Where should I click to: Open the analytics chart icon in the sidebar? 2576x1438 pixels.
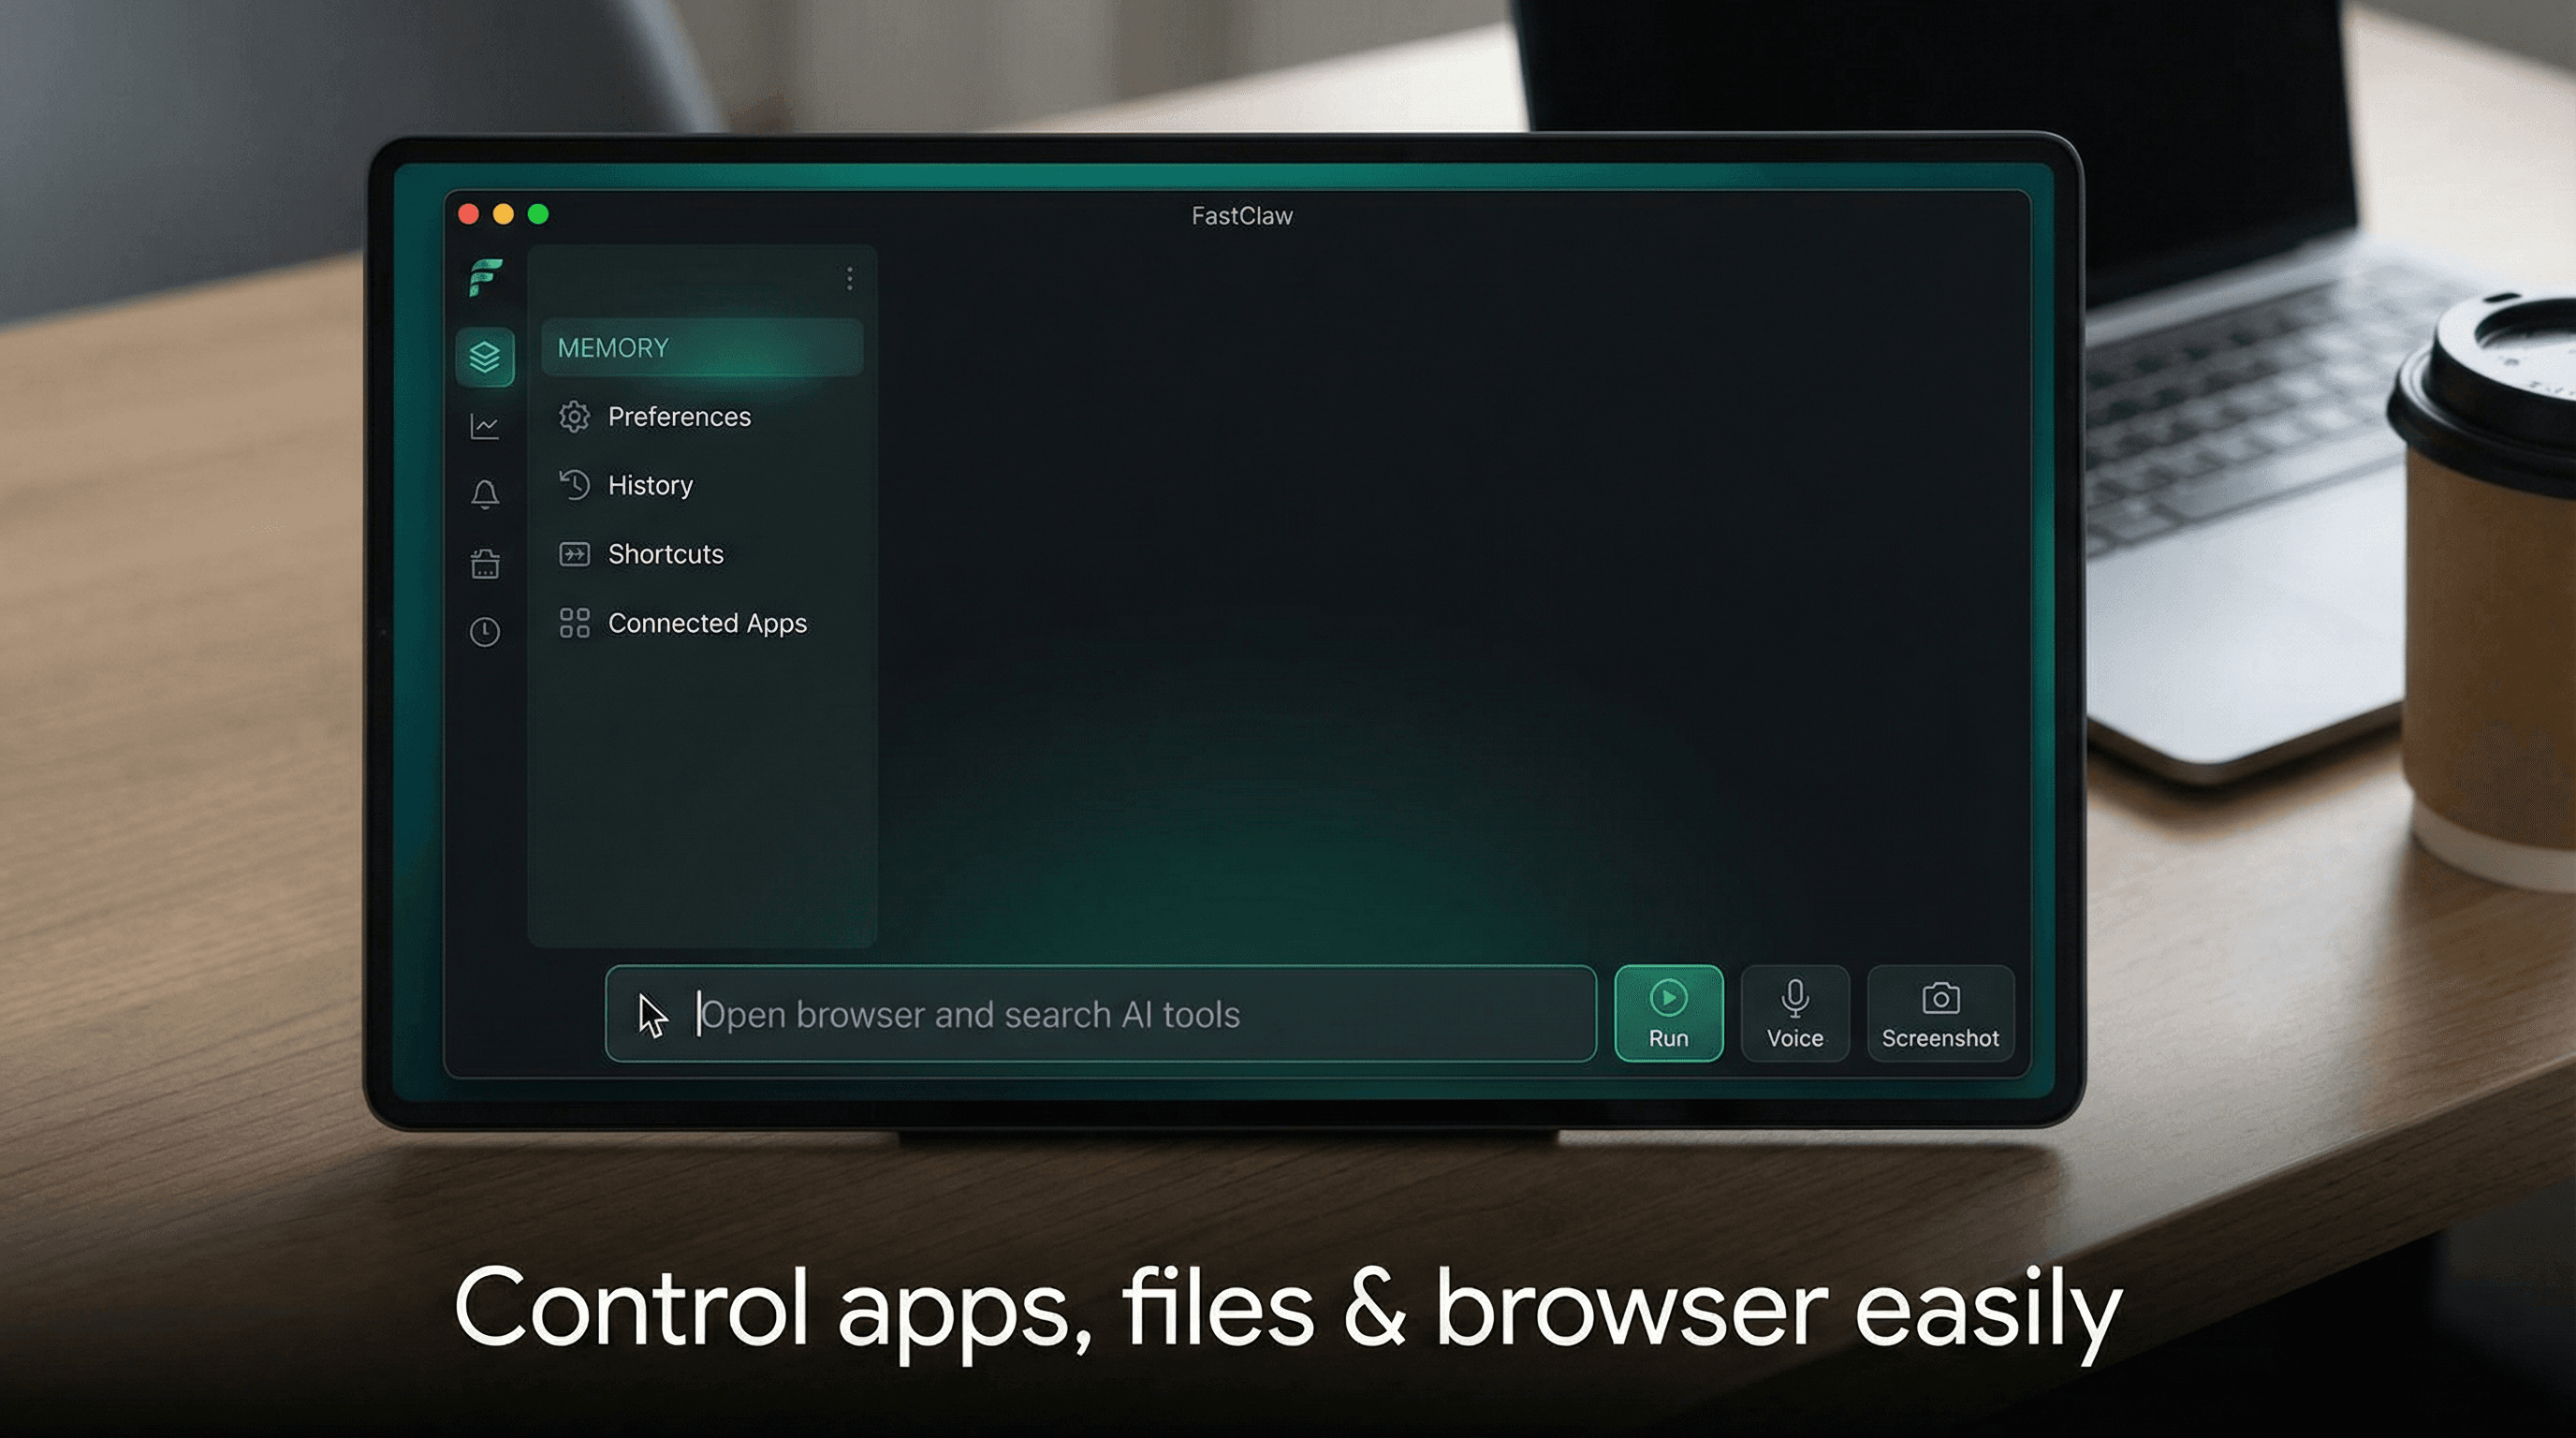pos(486,425)
